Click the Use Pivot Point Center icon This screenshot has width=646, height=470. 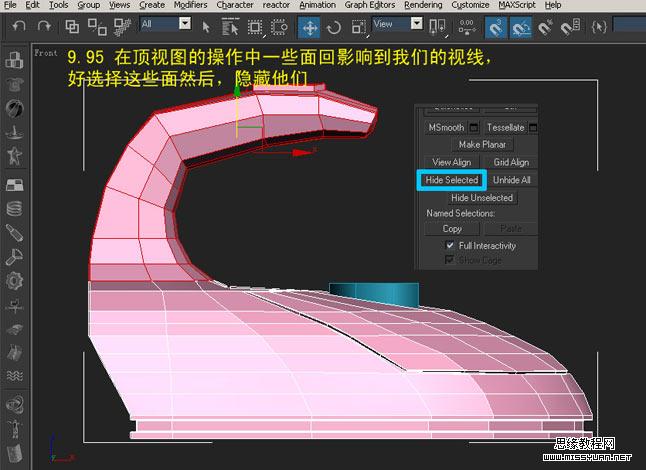tap(437, 27)
